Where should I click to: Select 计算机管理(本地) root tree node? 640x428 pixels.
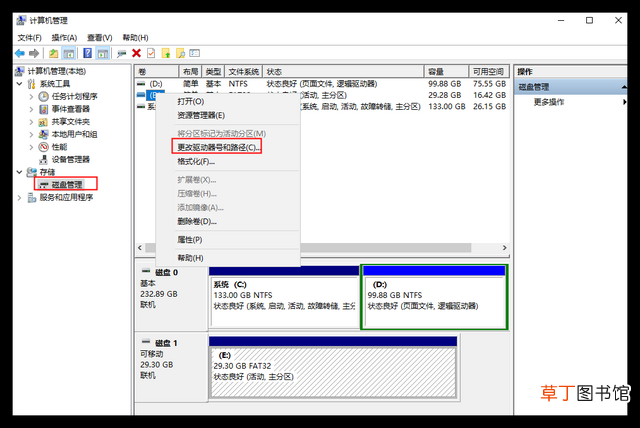(x=56, y=71)
